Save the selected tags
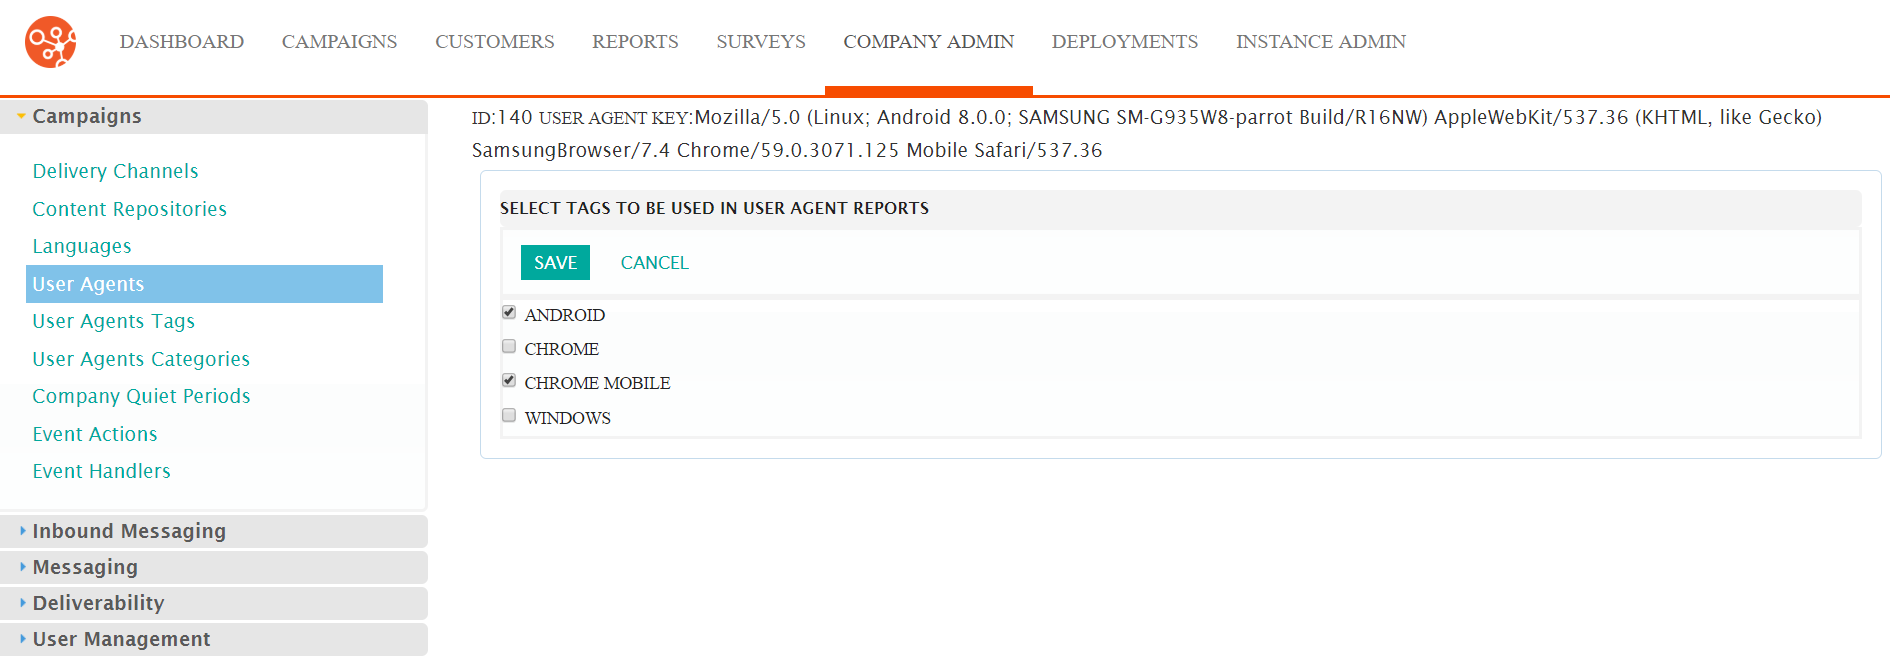 tap(555, 263)
